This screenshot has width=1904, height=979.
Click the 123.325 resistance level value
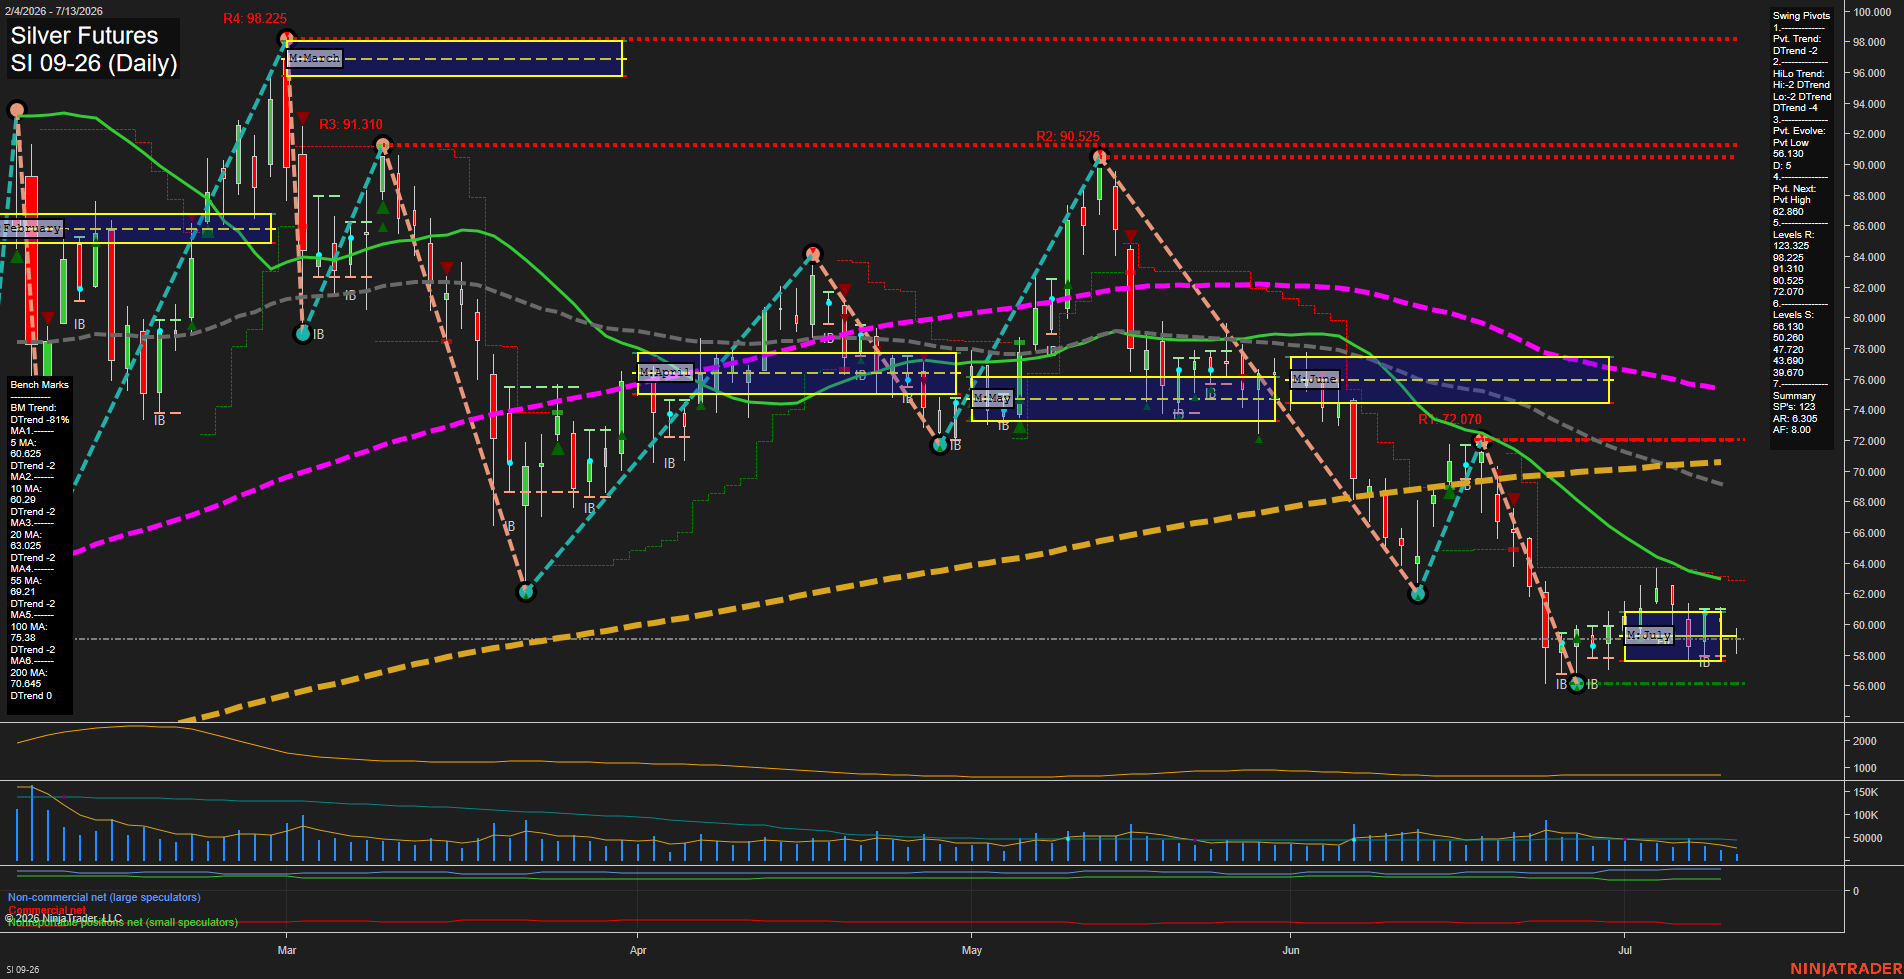pos(1790,246)
